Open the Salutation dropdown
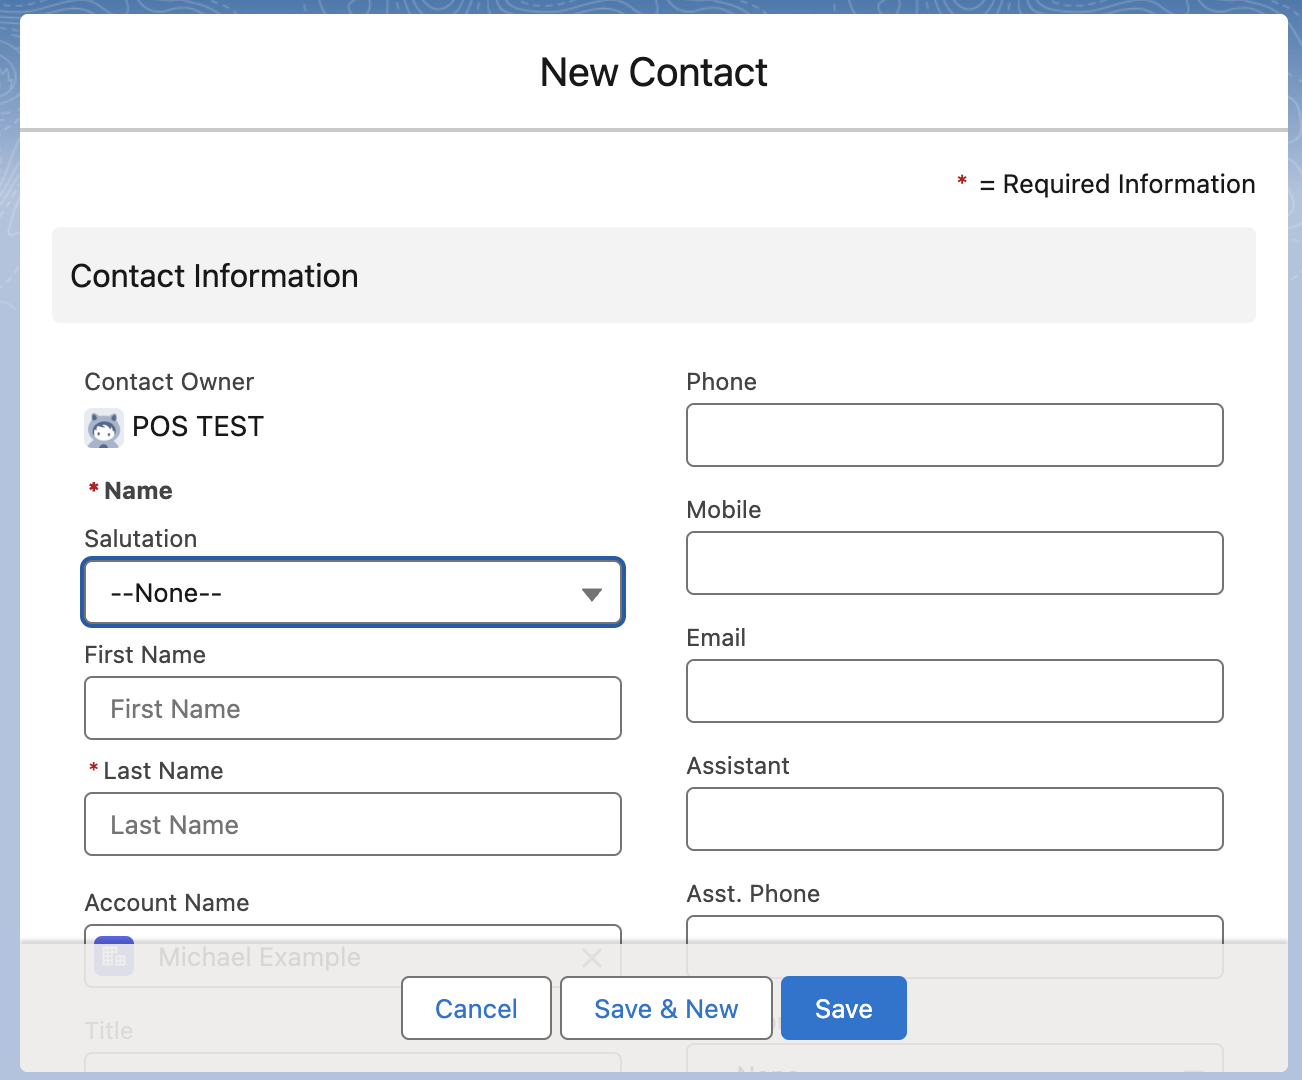The image size is (1302, 1080). (353, 592)
